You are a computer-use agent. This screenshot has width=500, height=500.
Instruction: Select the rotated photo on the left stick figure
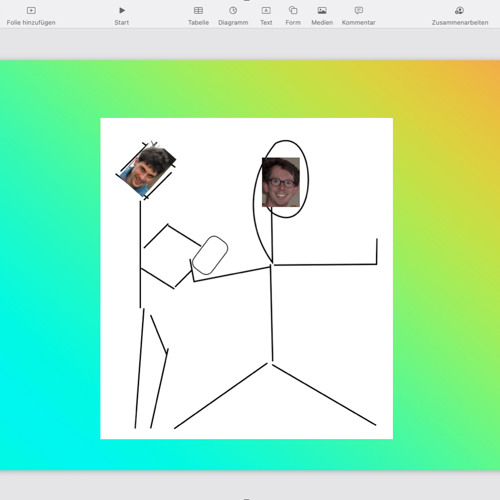pos(148,171)
